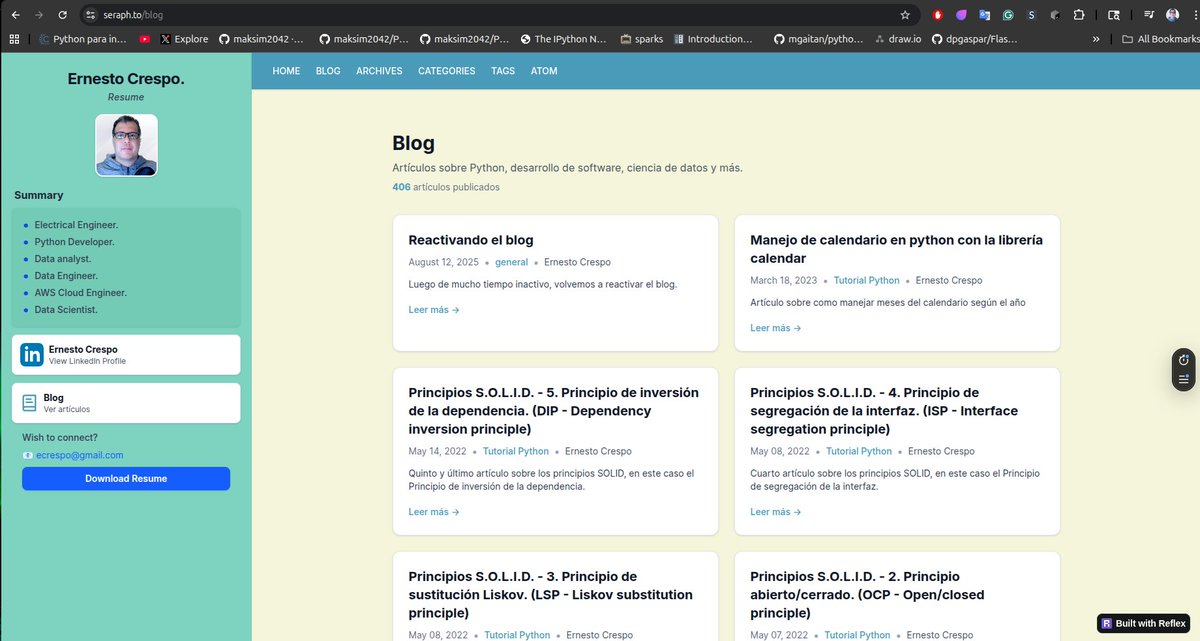Click the list lines icon in floating widget
Image resolution: width=1200 pixels, height=641 pixels.
point(1184,379)
